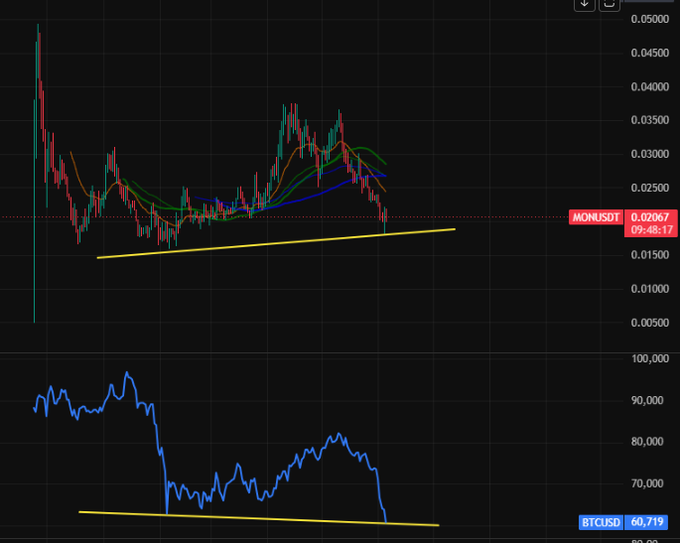Click the 09:48:17 candle countdown timer
The image size is (680, 543).
tap(651, 230)
